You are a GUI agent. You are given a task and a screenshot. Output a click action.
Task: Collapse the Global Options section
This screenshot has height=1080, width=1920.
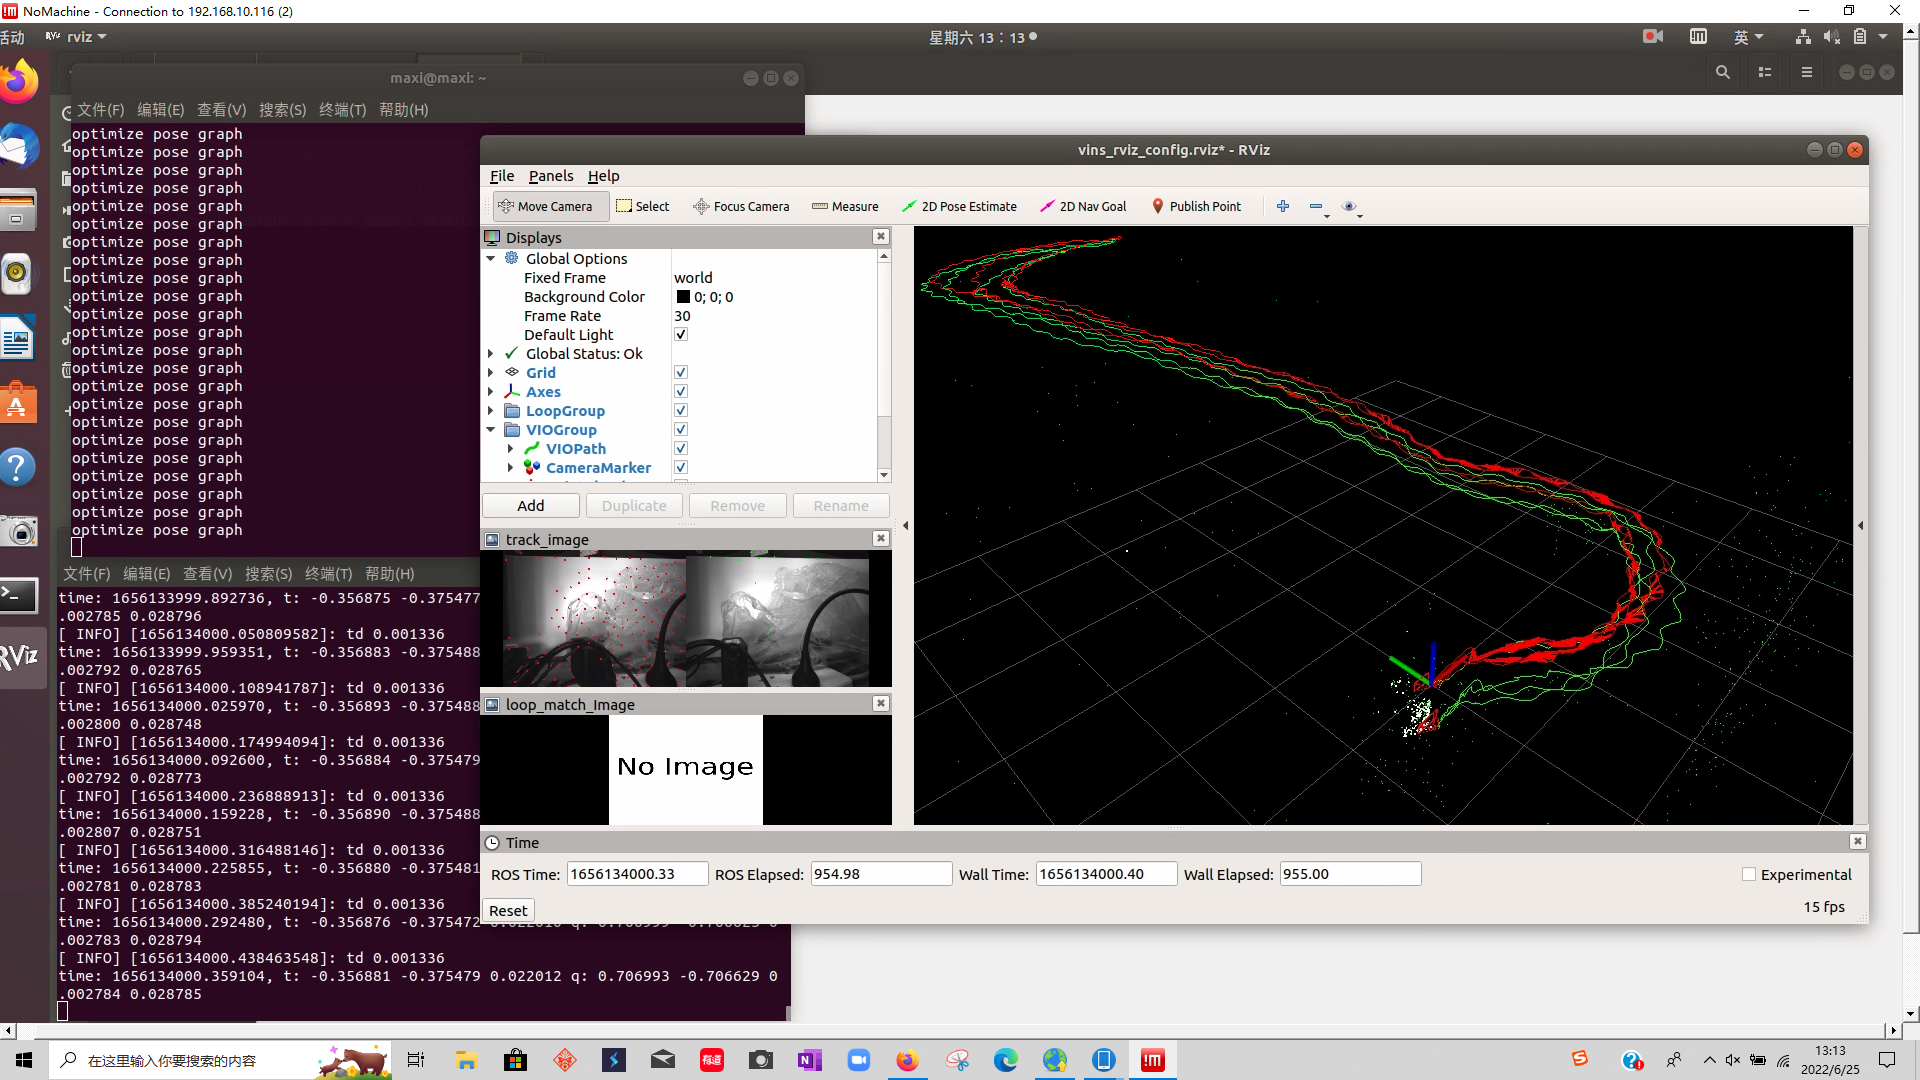point(491,259)
